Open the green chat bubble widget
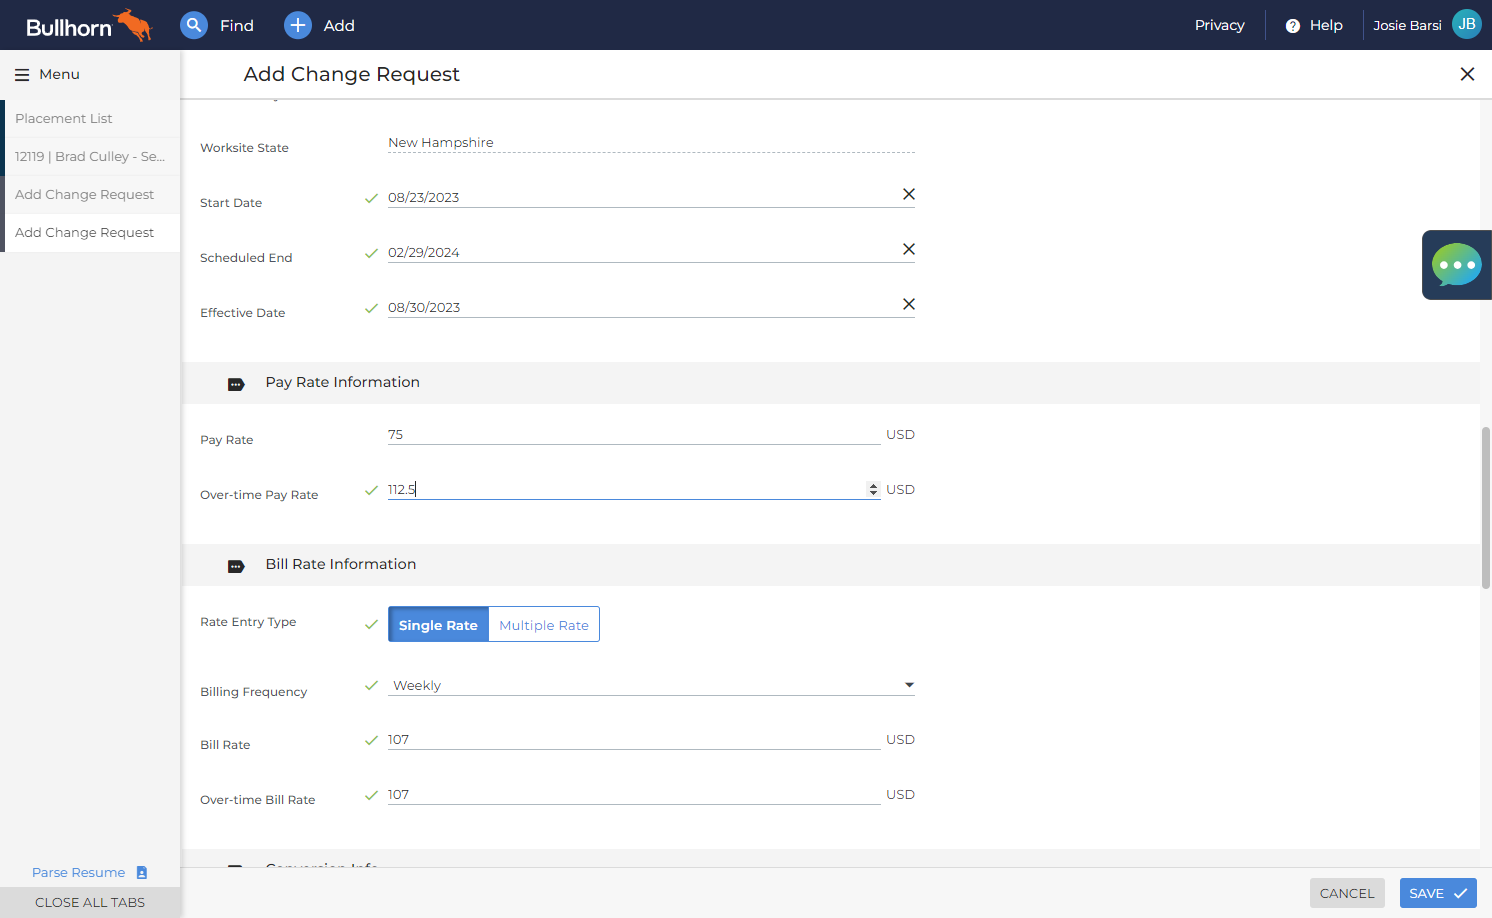 point(1457,265)
